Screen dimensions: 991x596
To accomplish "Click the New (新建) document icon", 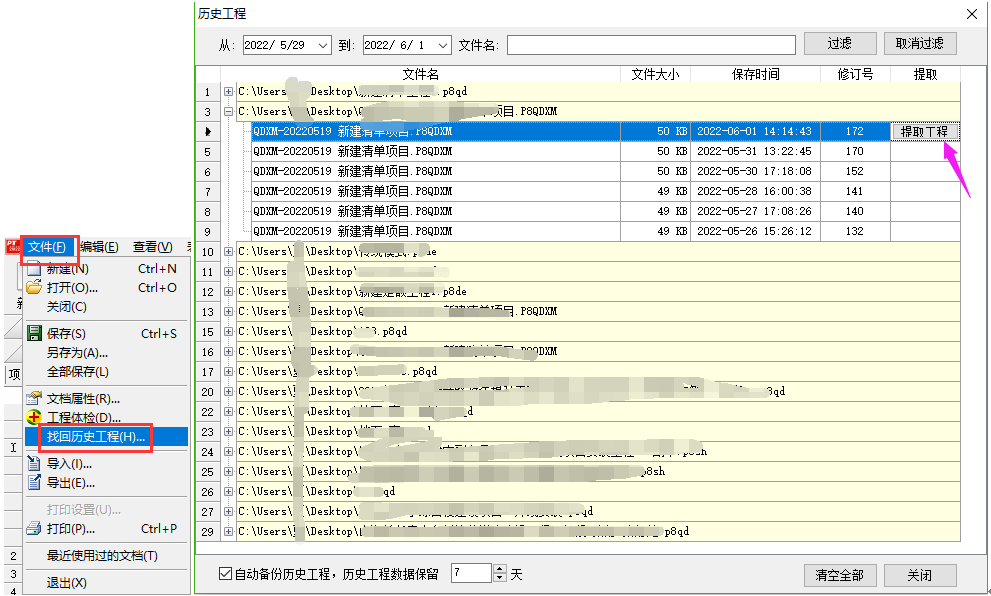I will pos(34,269).
